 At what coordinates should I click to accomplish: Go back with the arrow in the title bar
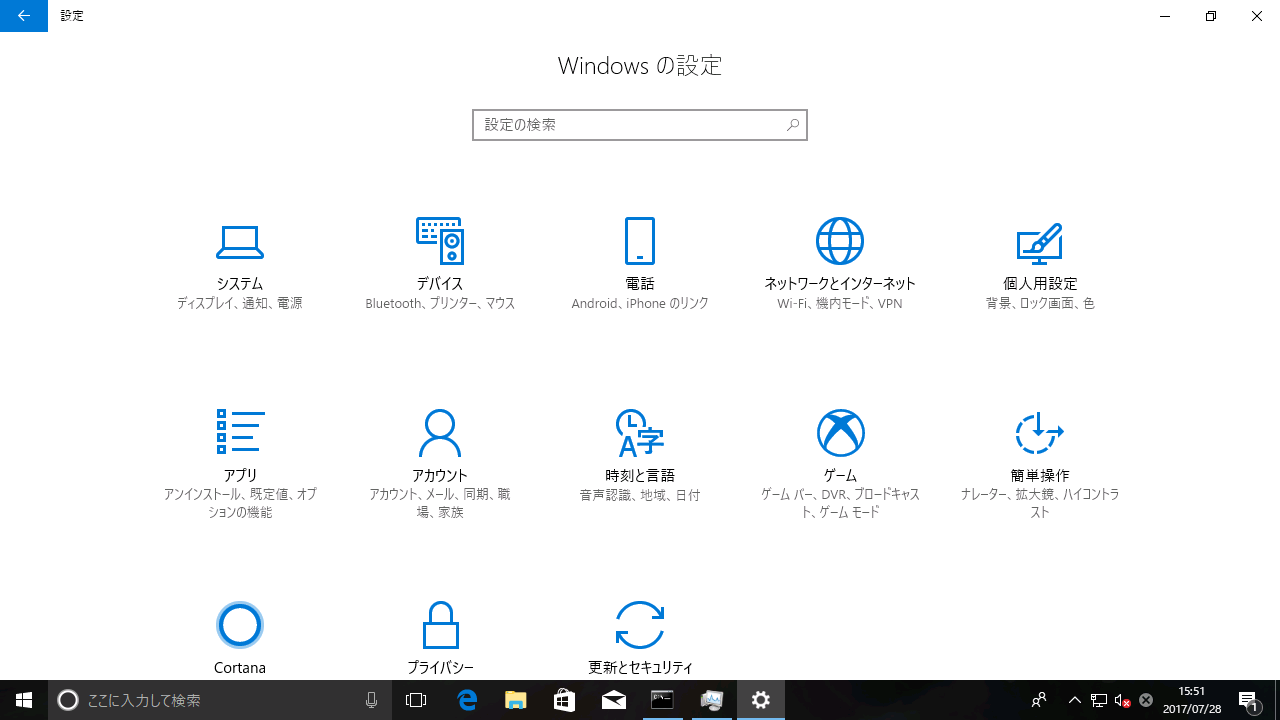[x=24, y=16]
